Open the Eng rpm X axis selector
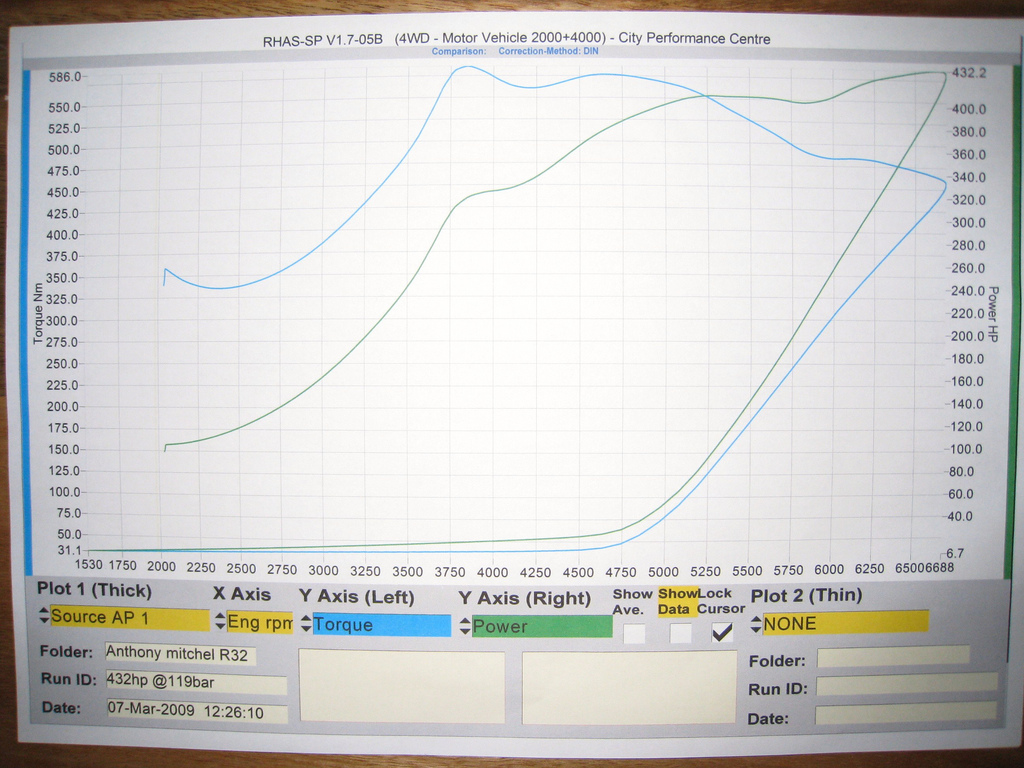1024x768 pixels. tap(259, 622)
